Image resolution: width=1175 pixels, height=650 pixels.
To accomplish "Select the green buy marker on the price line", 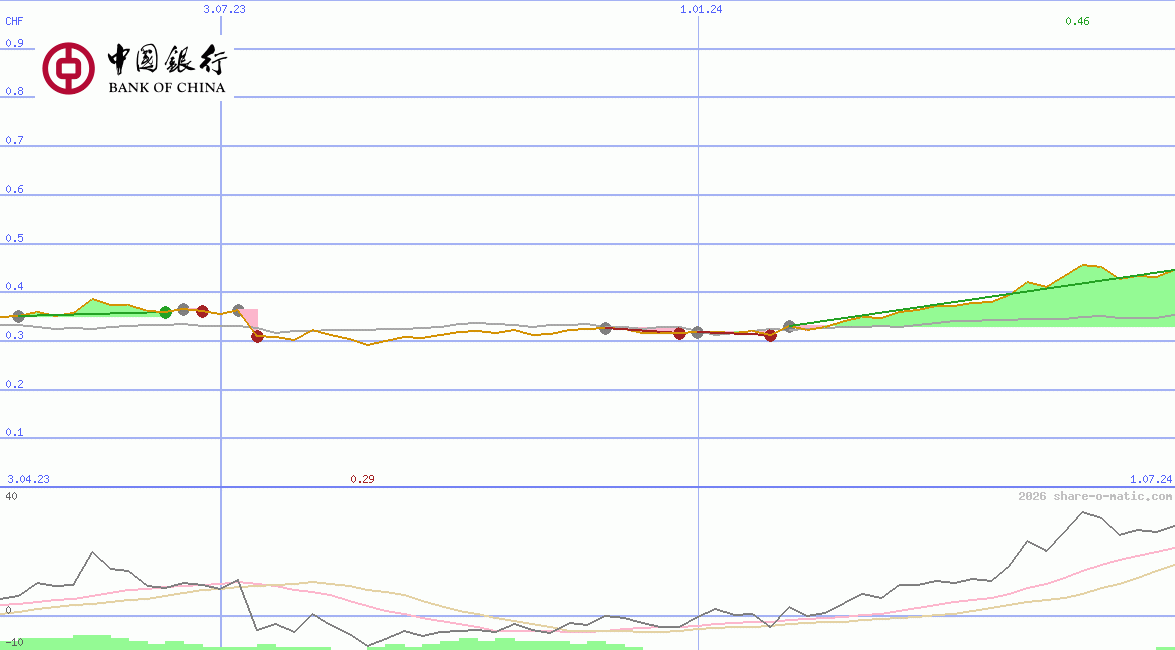I will [166, 311].
